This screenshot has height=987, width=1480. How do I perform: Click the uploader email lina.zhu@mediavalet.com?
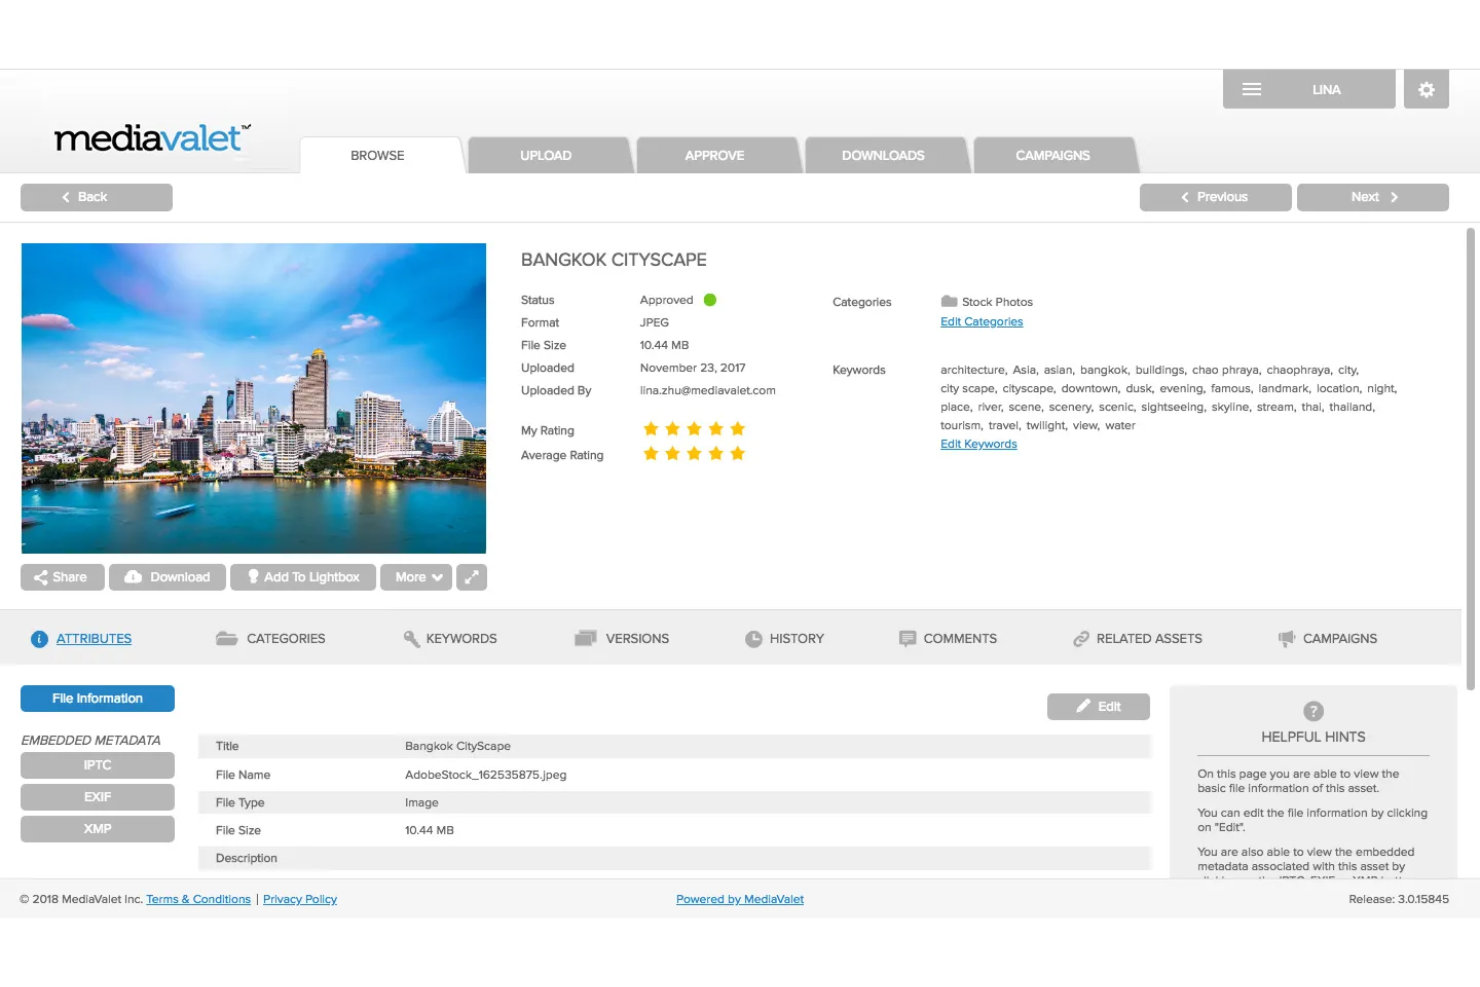708,391
